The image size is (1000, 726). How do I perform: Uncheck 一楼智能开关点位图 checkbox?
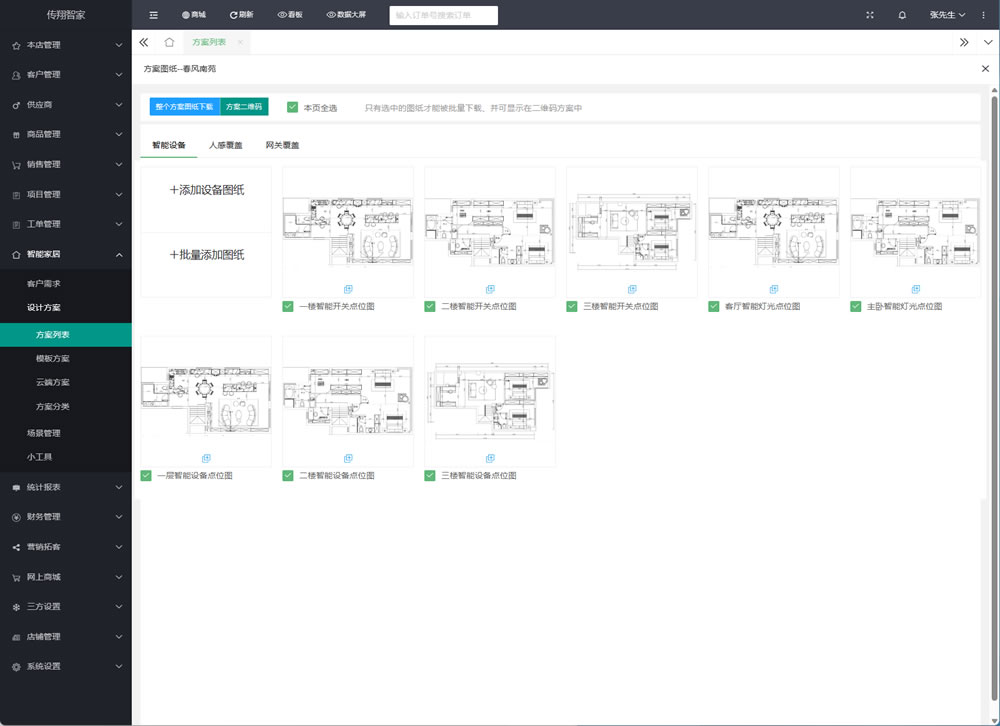coord(288,306)
